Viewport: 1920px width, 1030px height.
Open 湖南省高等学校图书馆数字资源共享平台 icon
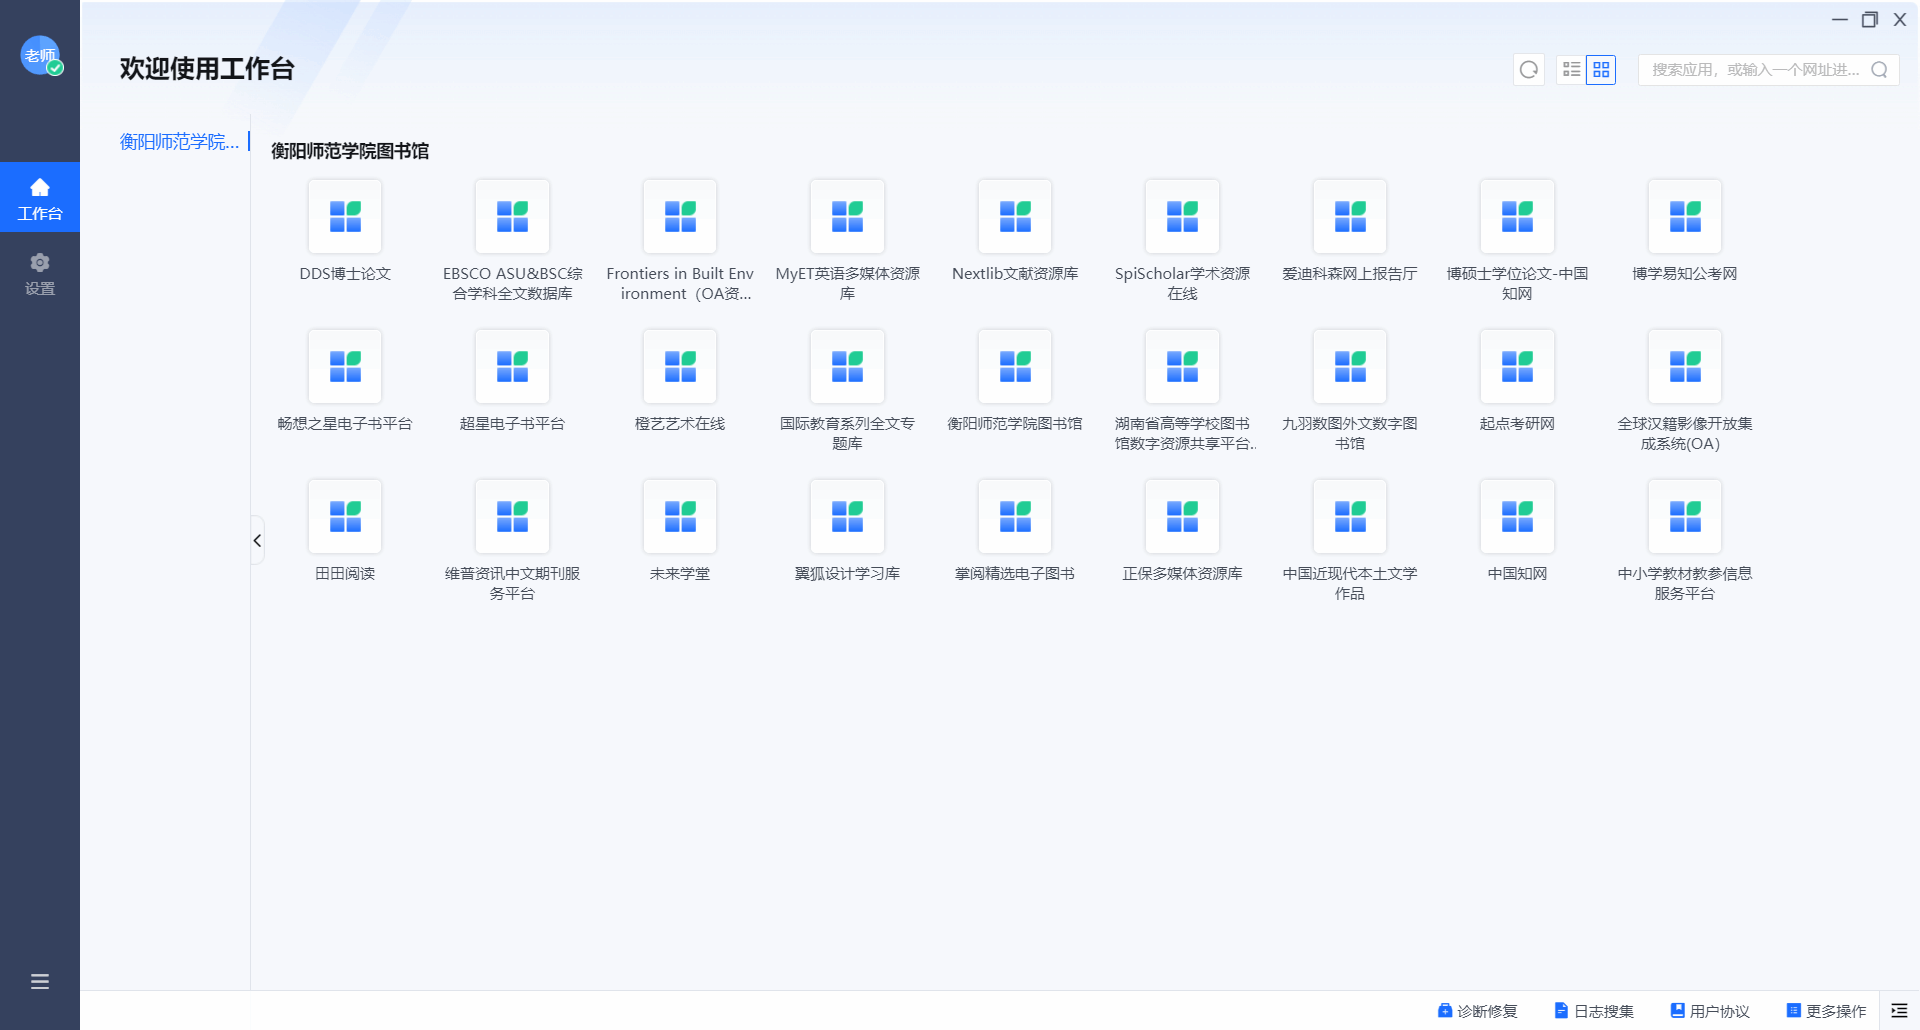pos(1182,366)
